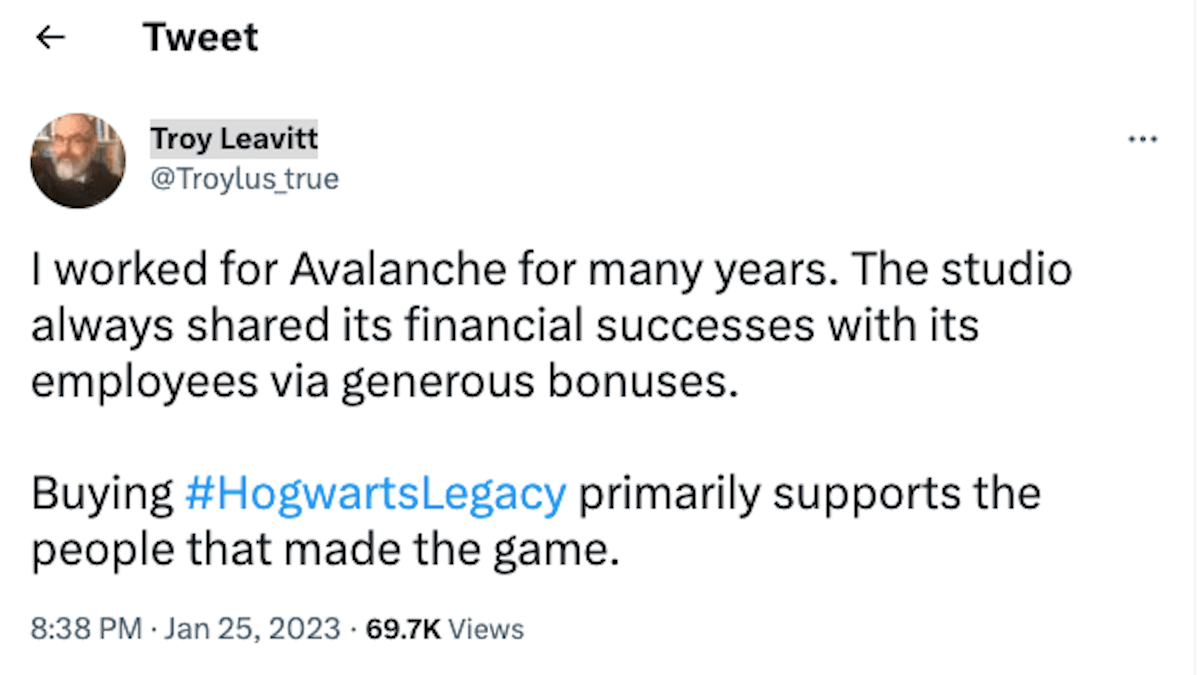The image size is (1200, 675).
Task: Click the word Buying before the hashtag
Action: coord(102,494)
